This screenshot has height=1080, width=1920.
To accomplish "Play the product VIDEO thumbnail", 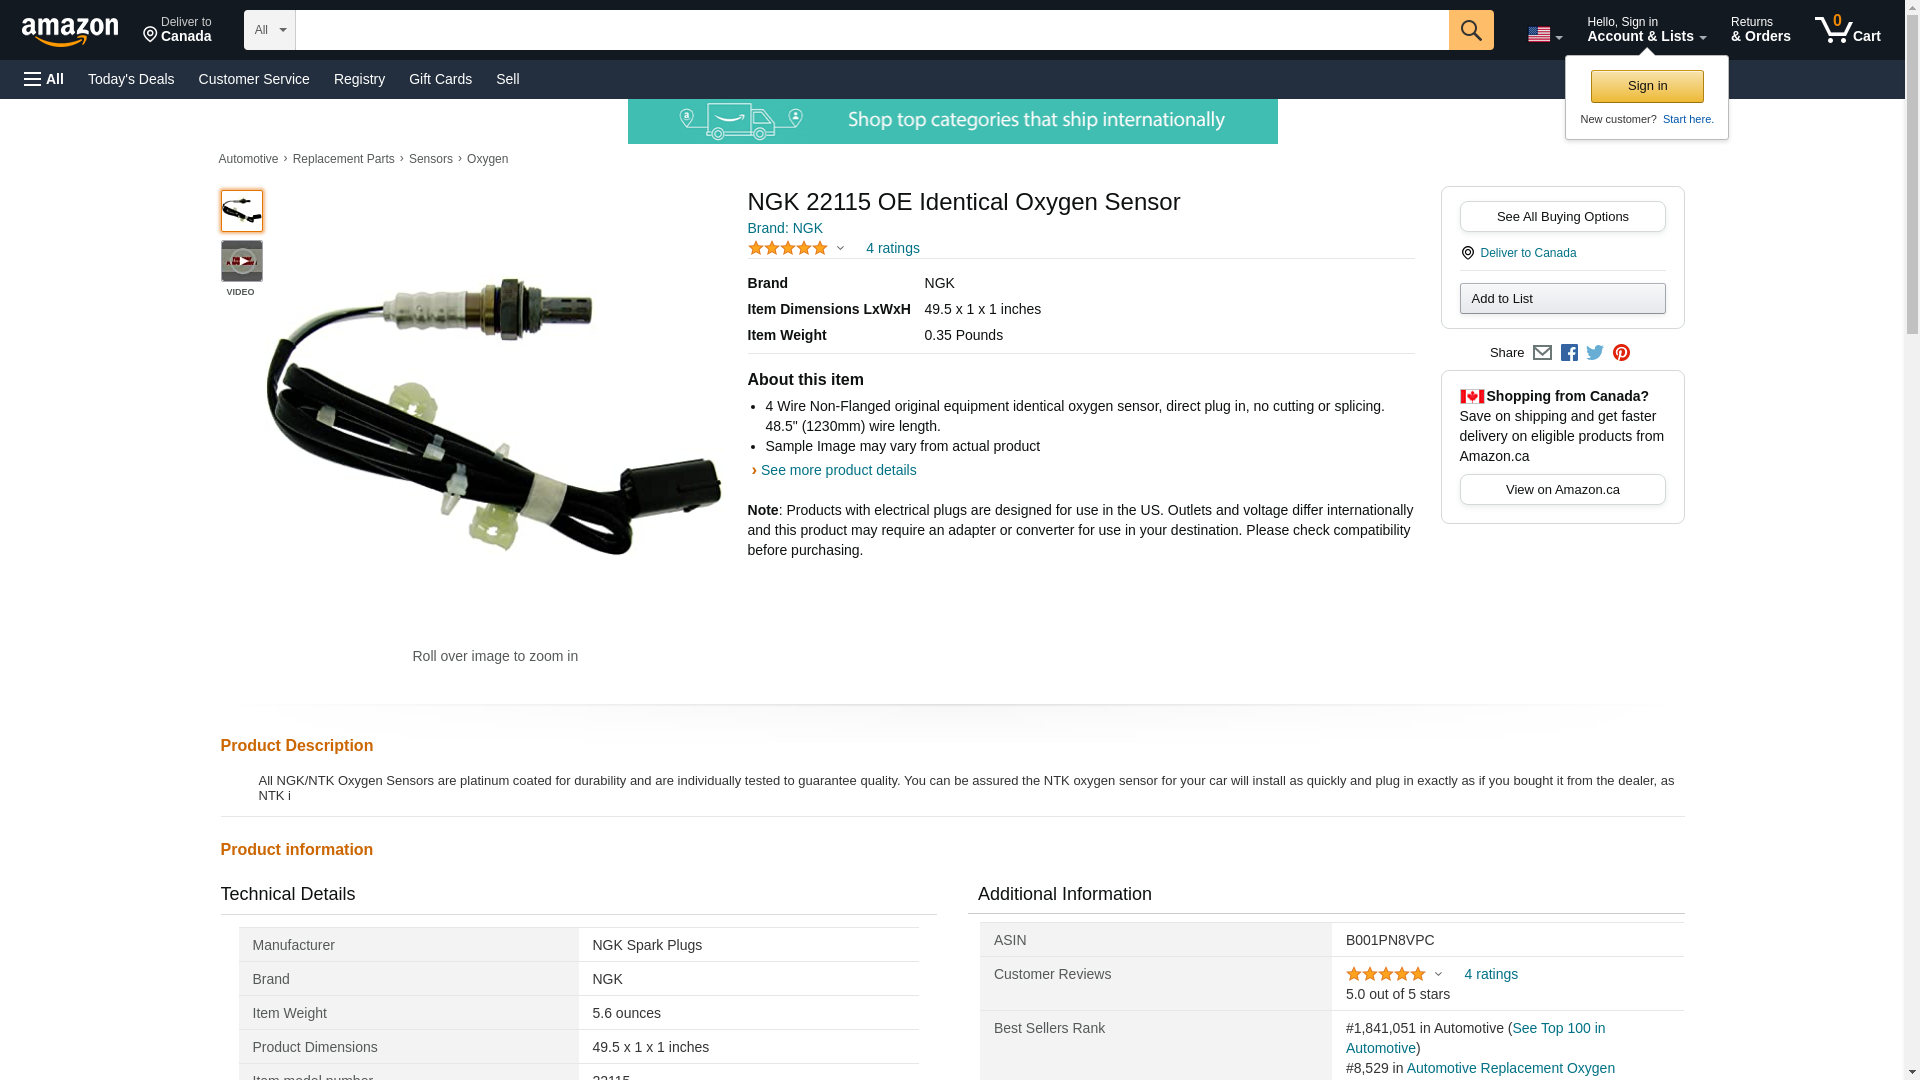I will pyautogui.click(x=241, y=261).
